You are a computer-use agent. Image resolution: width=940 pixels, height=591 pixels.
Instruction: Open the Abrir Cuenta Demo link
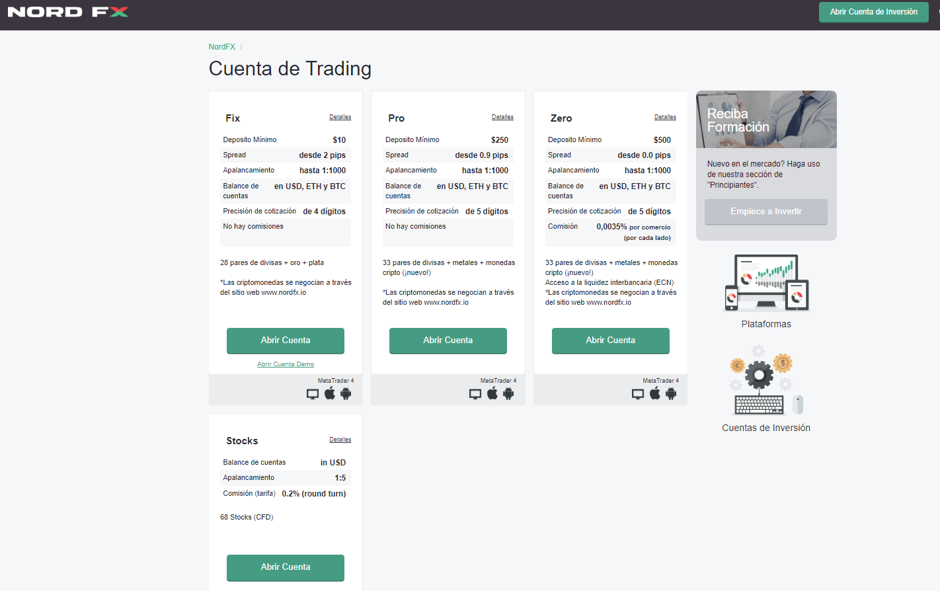point(285,363)
